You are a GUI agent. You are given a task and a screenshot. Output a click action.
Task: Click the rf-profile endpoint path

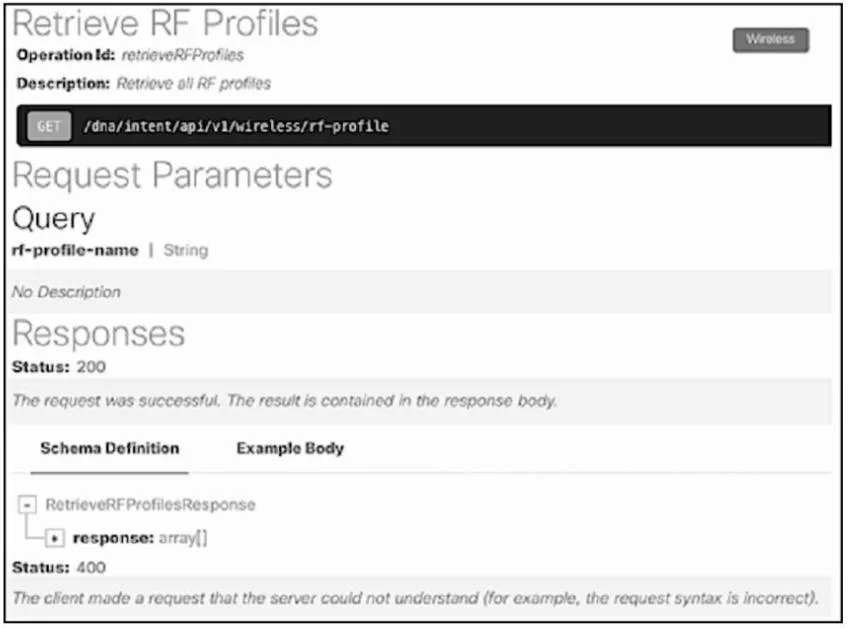pos(236,126)
